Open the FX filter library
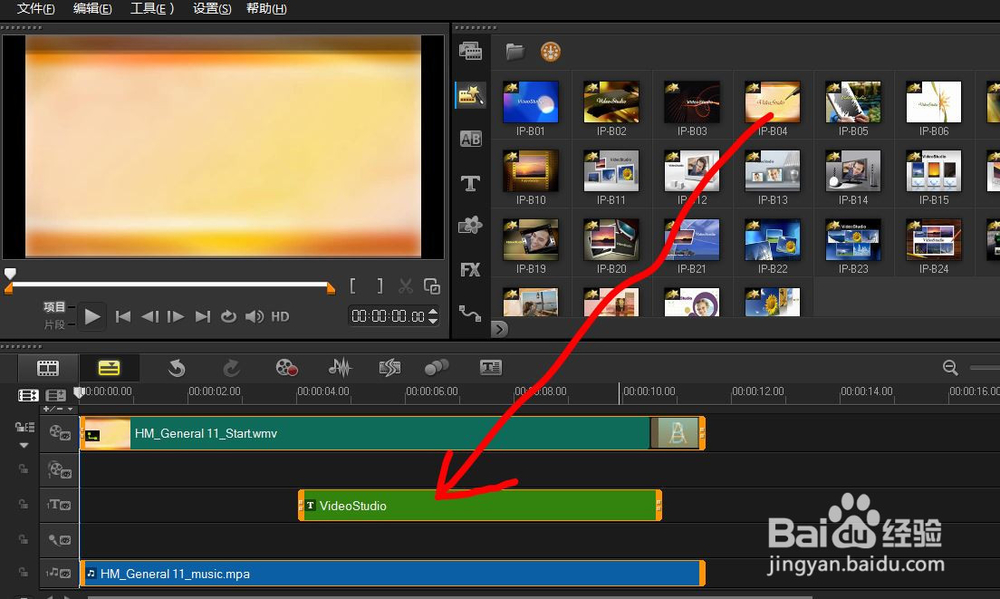 click(x=471, y=270)
